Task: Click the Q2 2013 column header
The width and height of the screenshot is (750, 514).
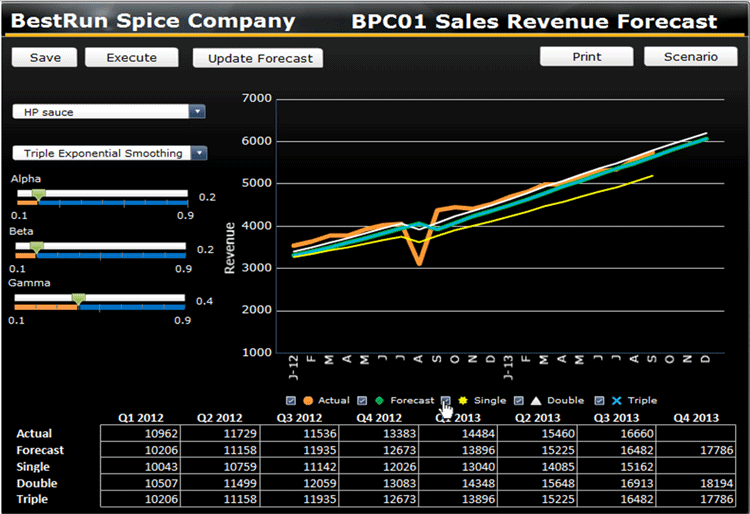Action: (537, 418)
